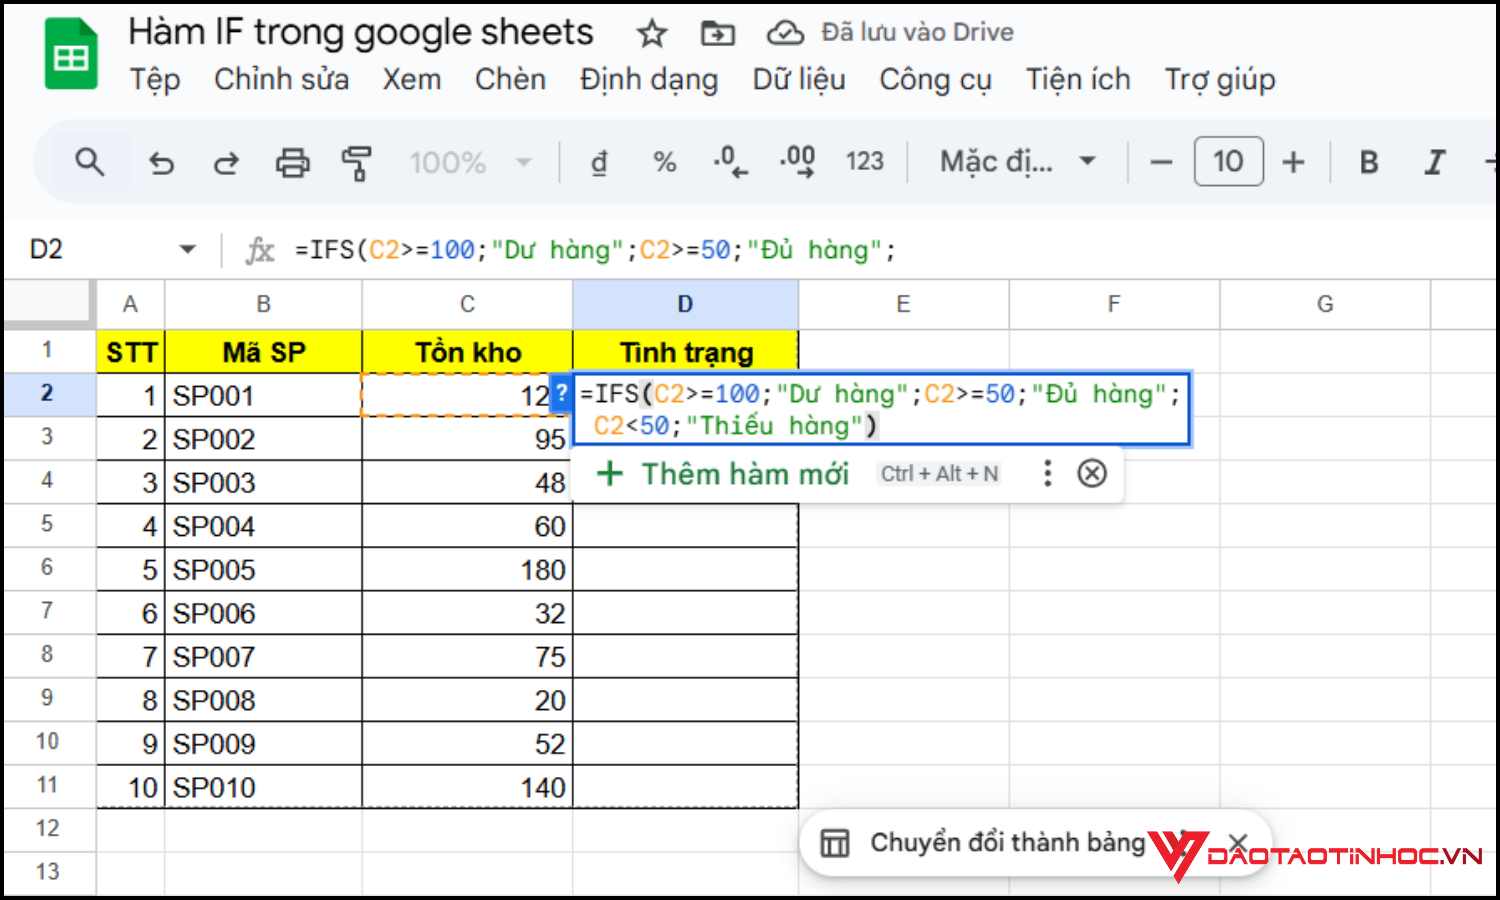Select column G header

point(1325,304)
